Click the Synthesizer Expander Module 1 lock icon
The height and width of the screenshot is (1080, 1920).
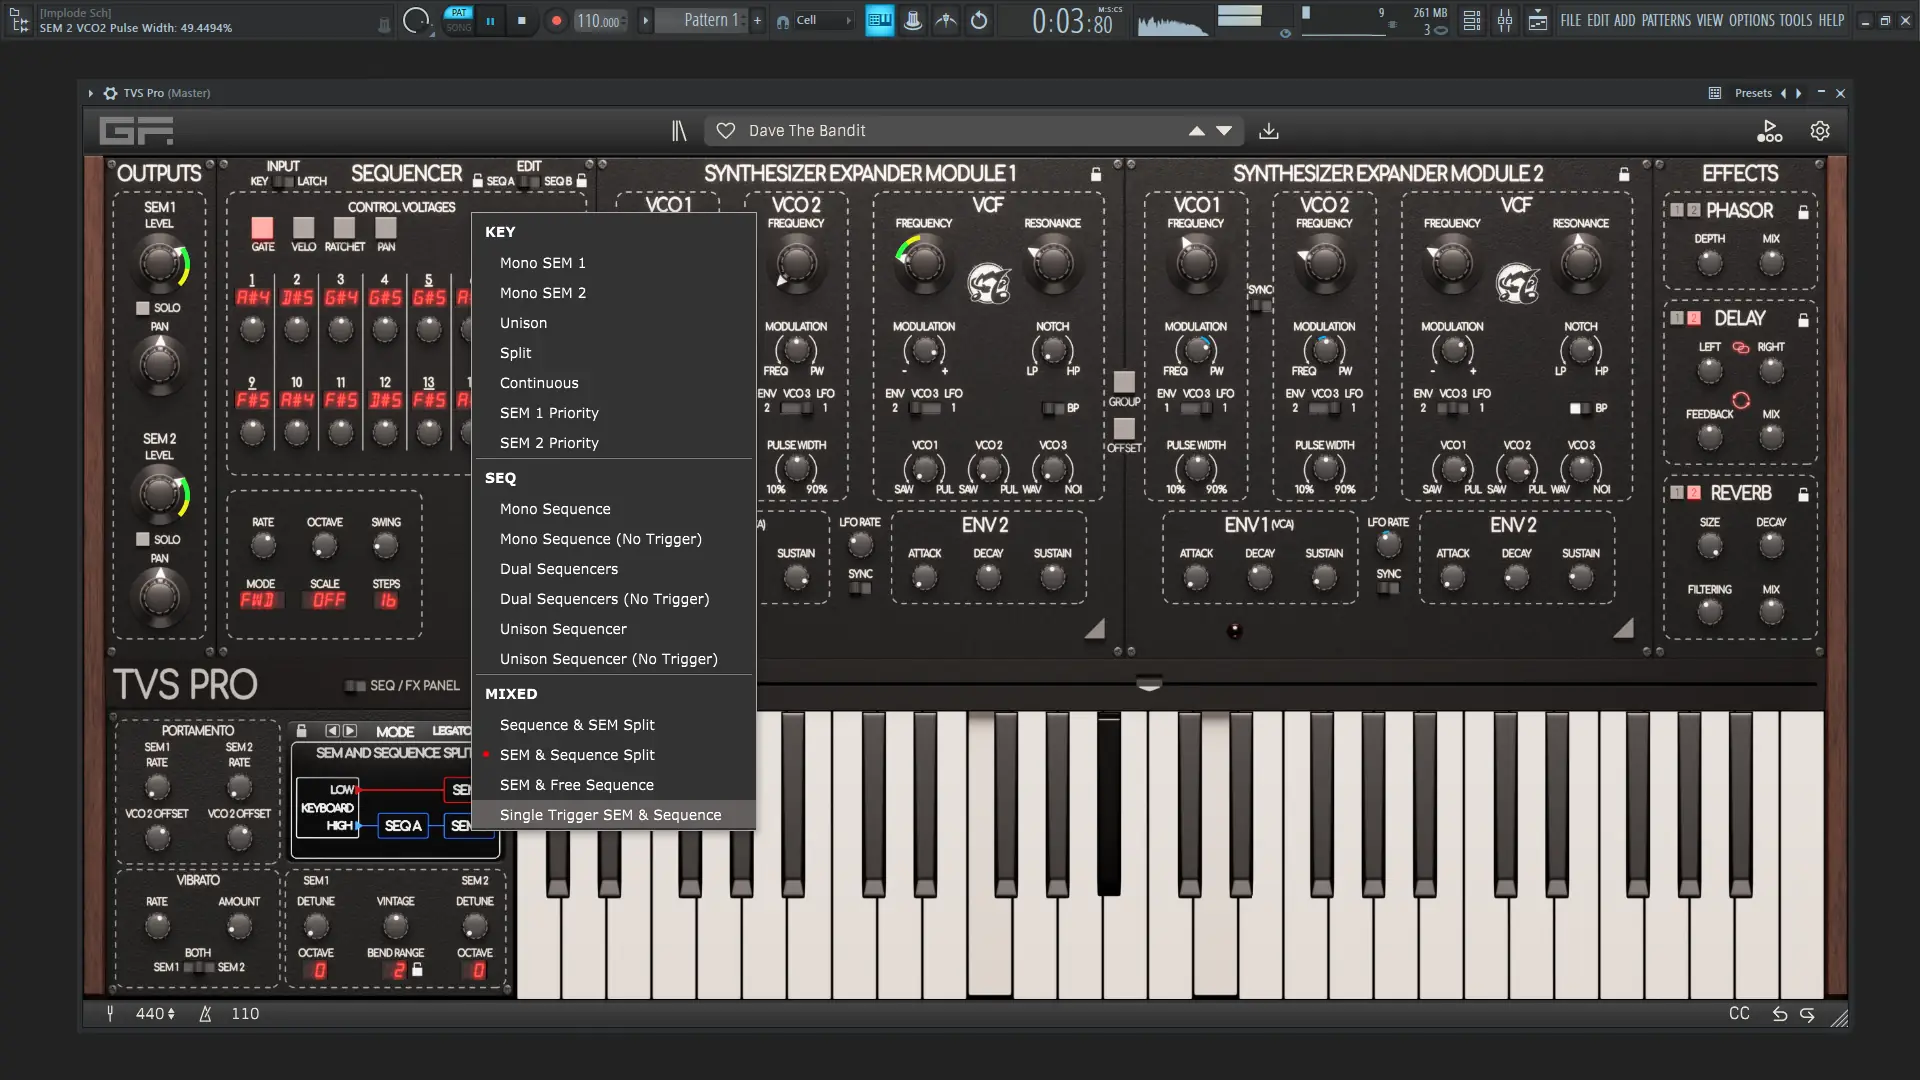(1096, 174)
